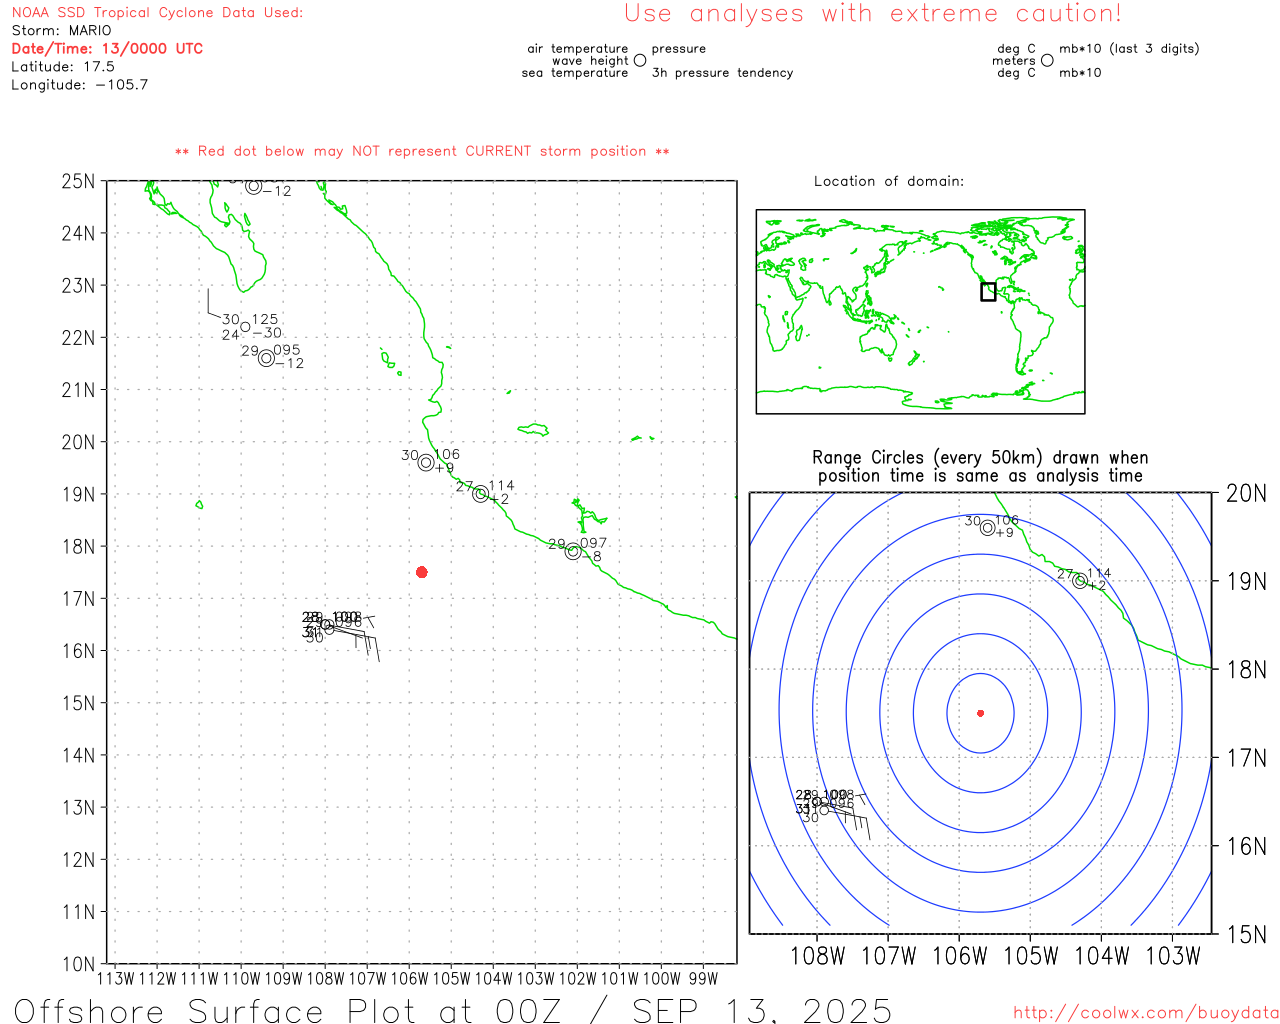Click '3h pressure tendency' legend label

click(x=722, y=73)
